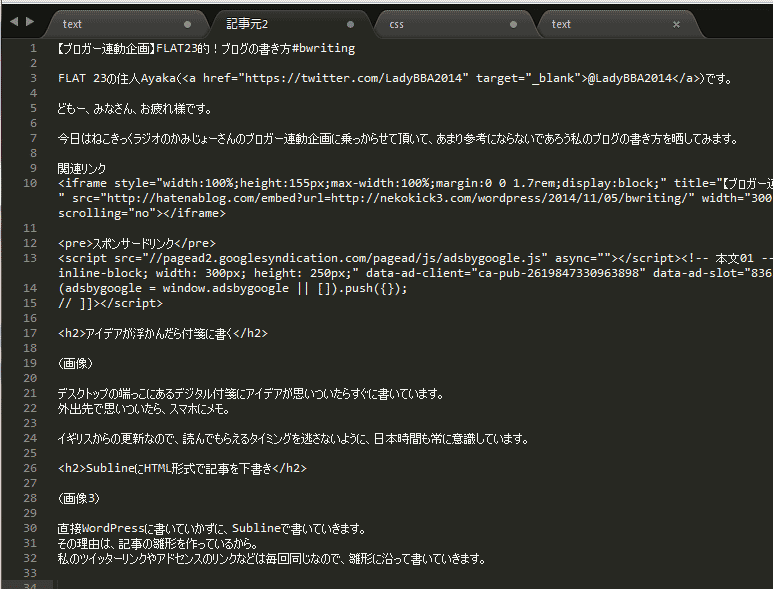The width and height of the screenshot is (773, 589).
Task: Click line number 13 in gutter
Action: click(x=30, y=258)
